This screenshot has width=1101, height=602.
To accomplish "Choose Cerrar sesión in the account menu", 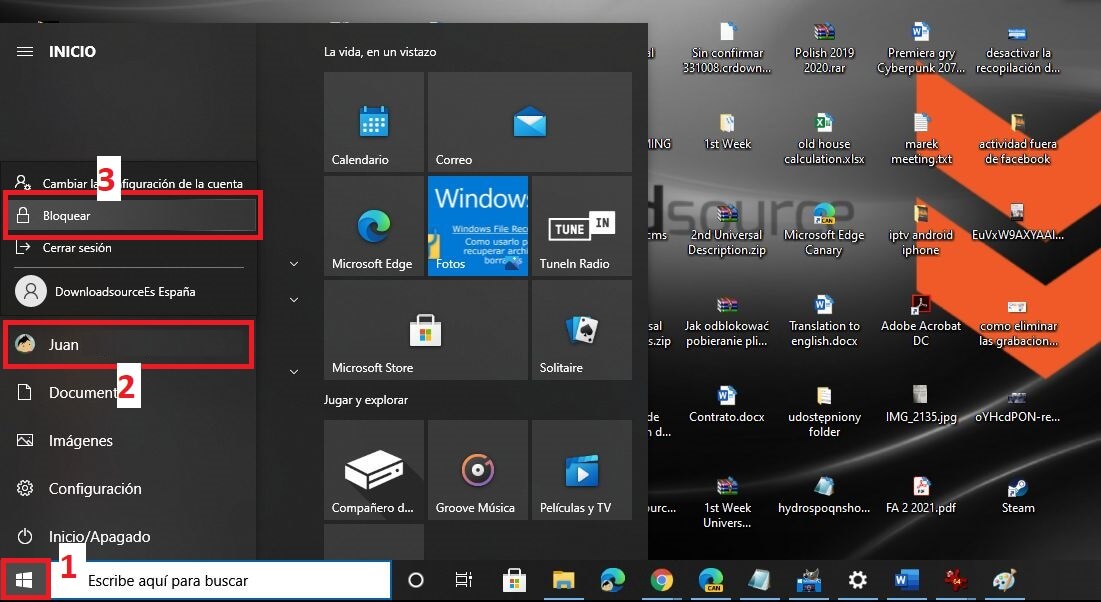I will pyautogui.click(x=129, y=248).
